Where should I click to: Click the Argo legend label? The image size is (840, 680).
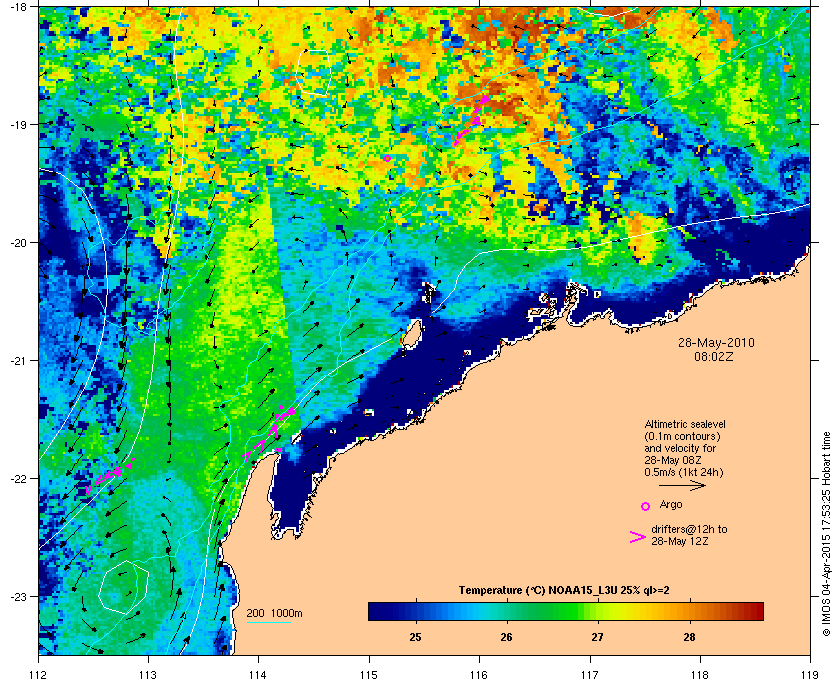pyautogui.click(x=671, y=504)
